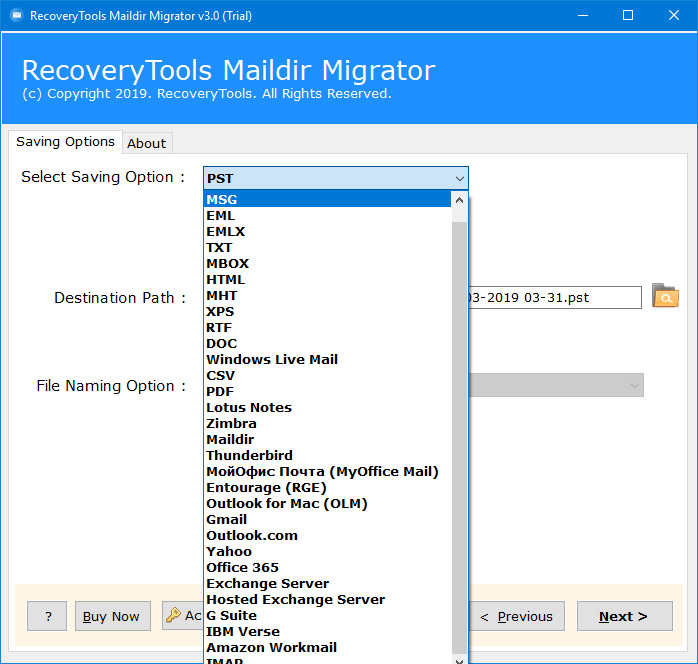Select CSV saving format
Screen dimensions: 698x664
pyautogui.click(x=328, y=376)
